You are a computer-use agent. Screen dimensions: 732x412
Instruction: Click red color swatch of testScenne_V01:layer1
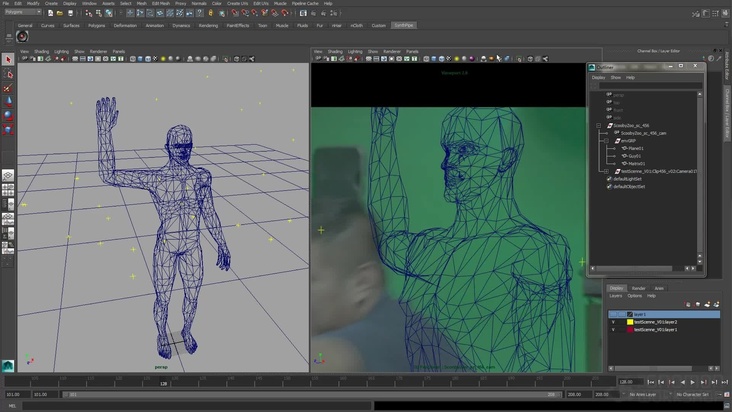point(630,329)
